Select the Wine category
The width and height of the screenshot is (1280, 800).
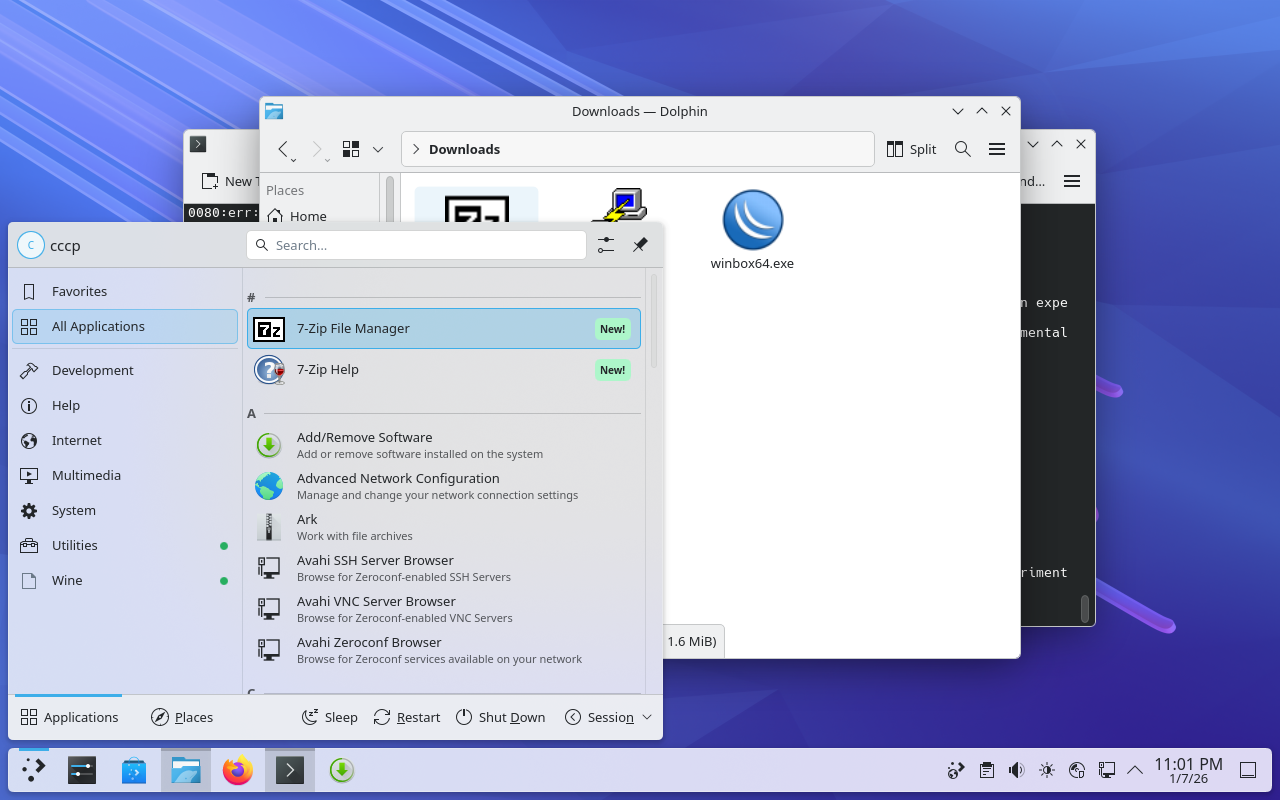pyautogui.click(x=67, y=580)
